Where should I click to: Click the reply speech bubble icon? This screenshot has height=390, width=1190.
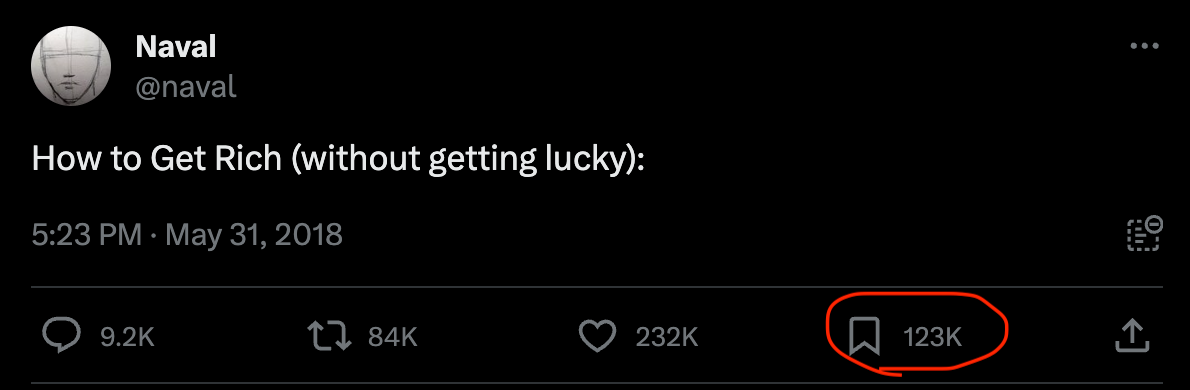60,336
